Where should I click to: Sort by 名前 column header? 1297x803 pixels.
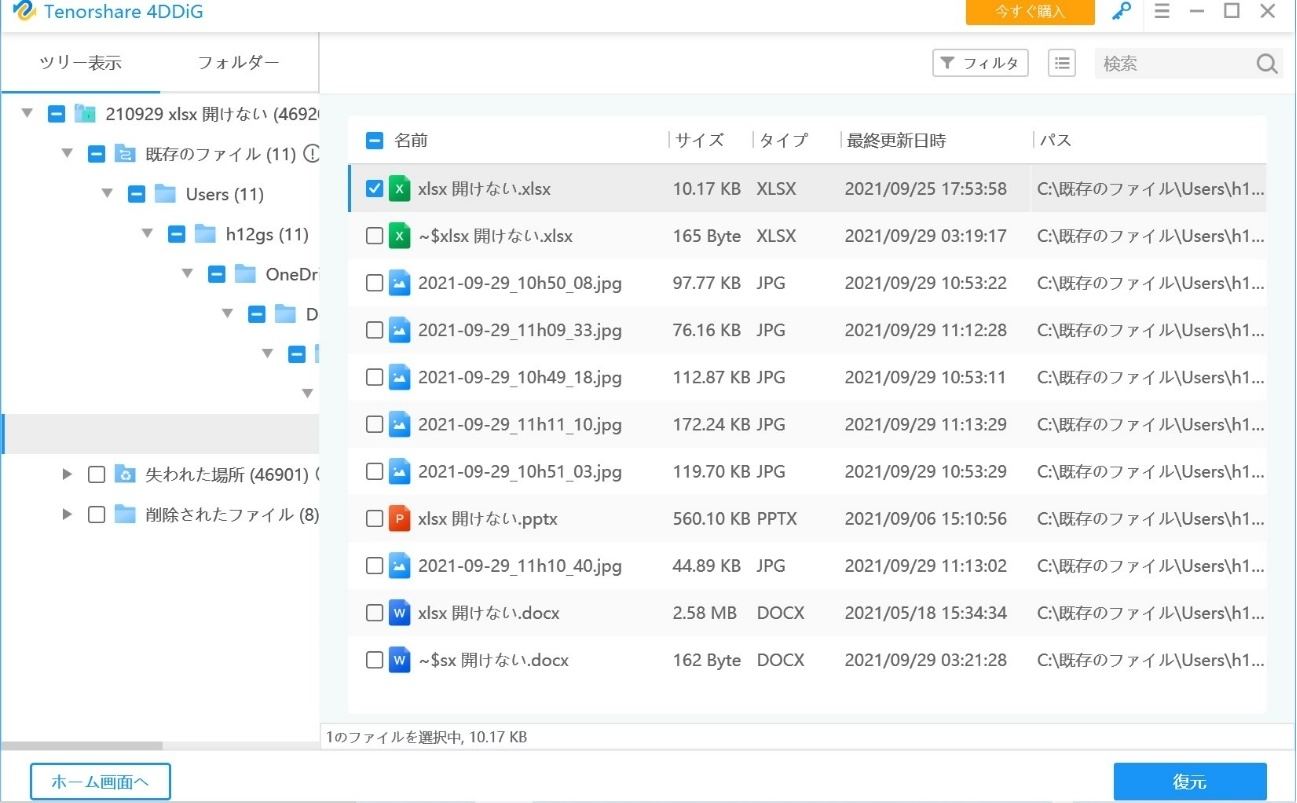[x=411, y=141]
